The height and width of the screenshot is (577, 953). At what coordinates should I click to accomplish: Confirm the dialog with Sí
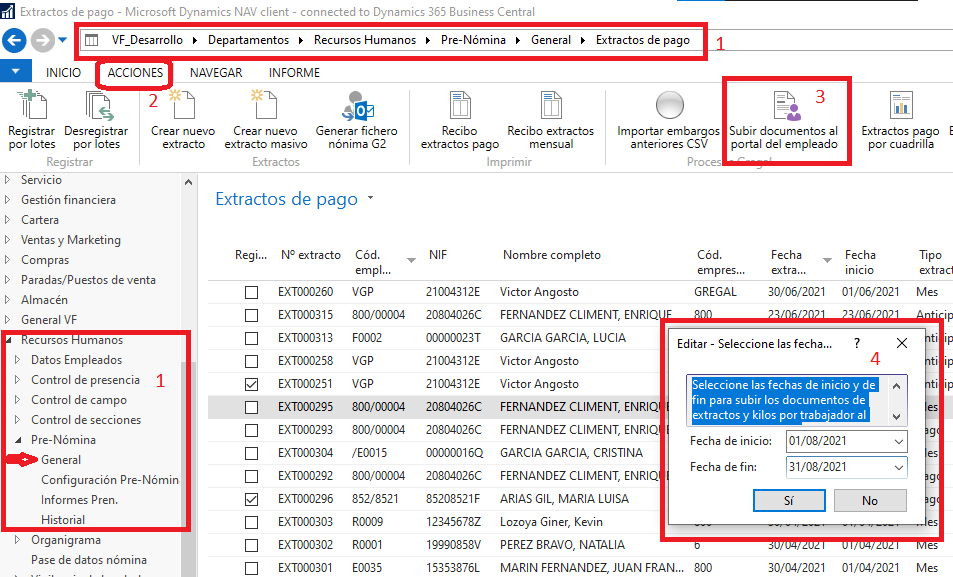[789, 500]
